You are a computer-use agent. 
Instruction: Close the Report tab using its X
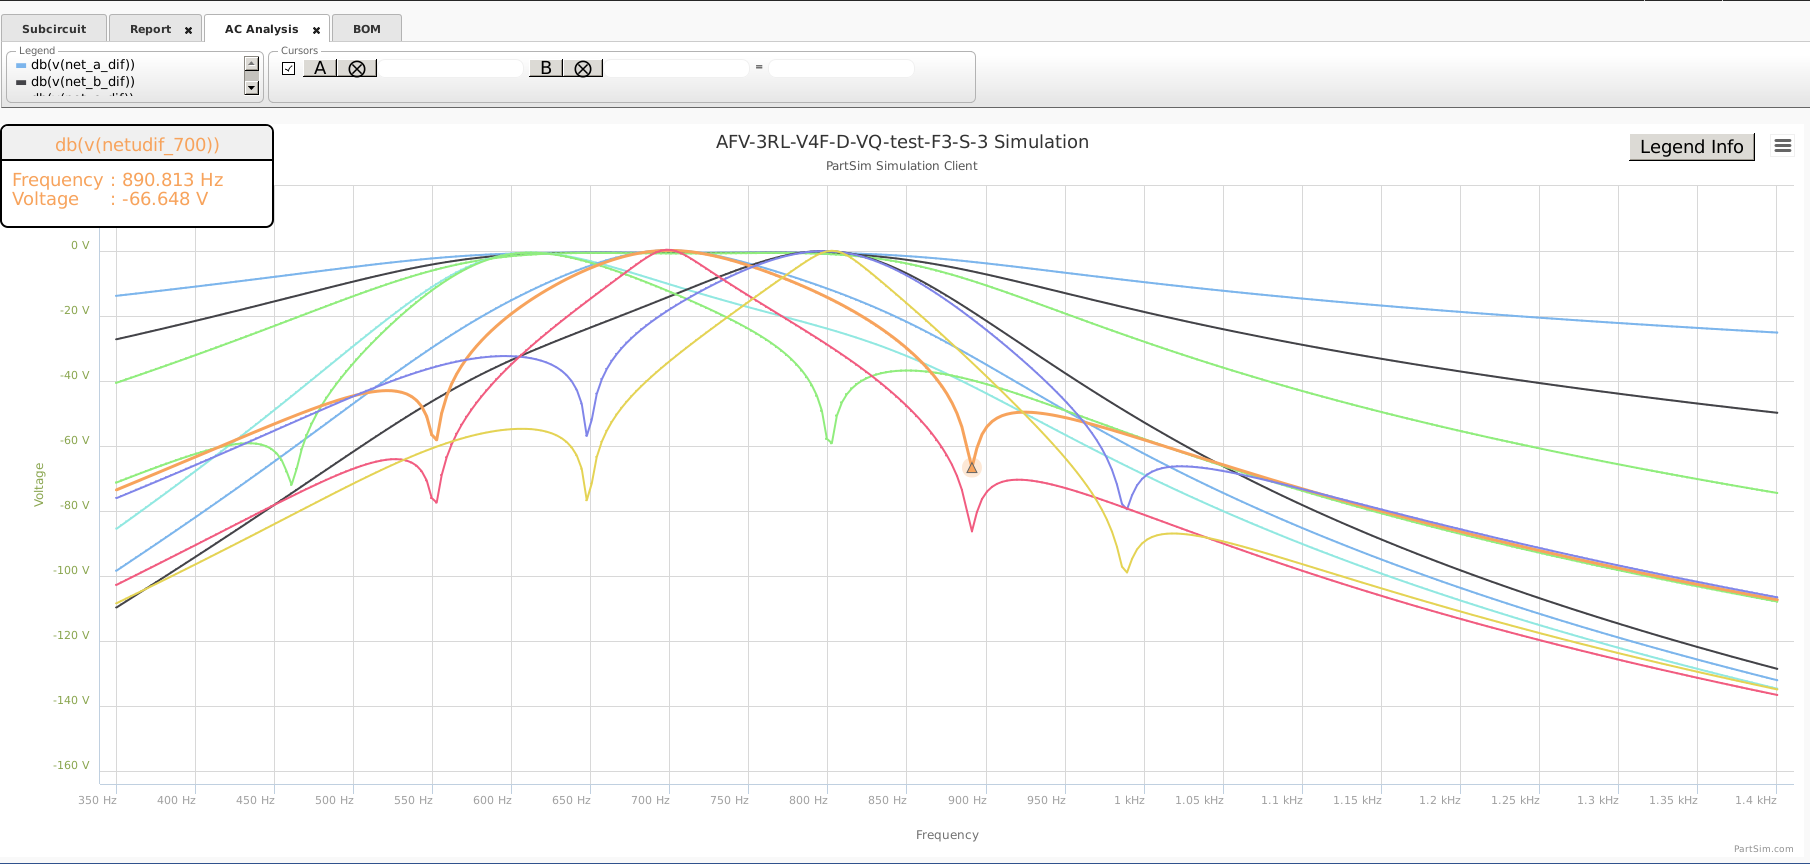(188, 30)
